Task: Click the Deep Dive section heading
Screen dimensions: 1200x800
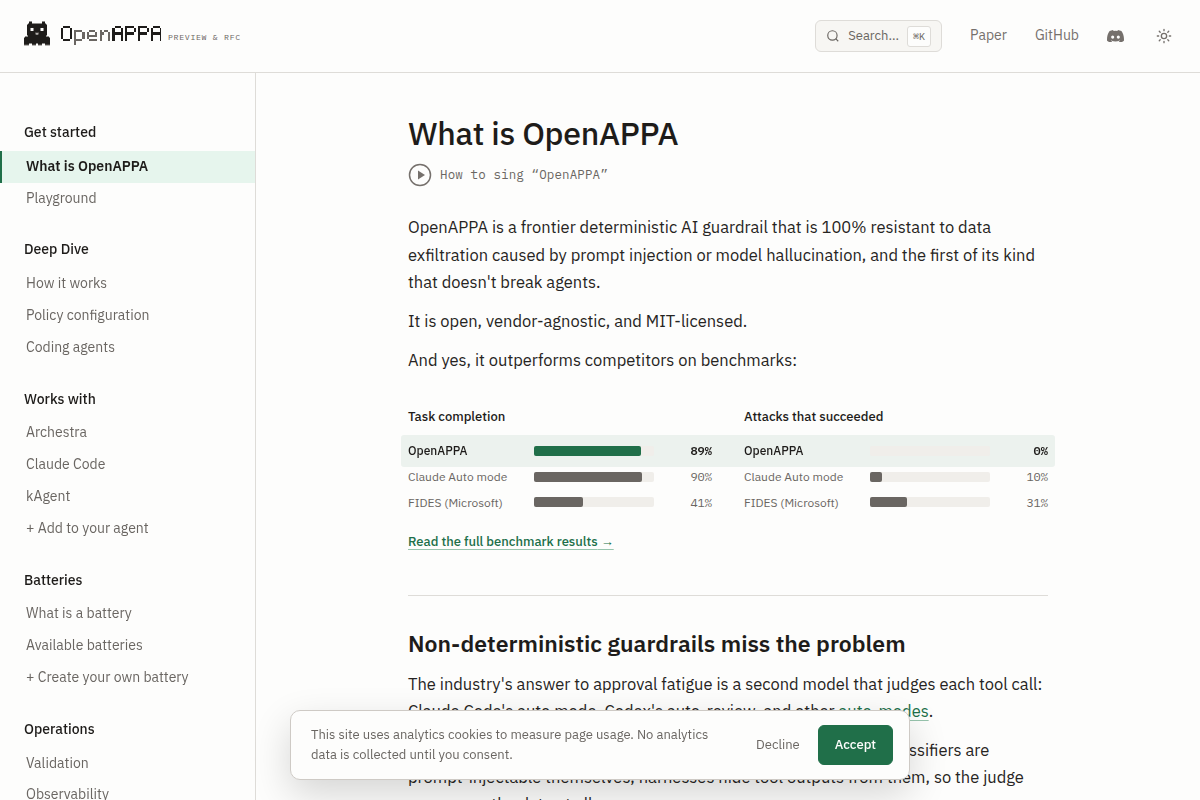Action: pyautogui.click(x=56, y=249)
